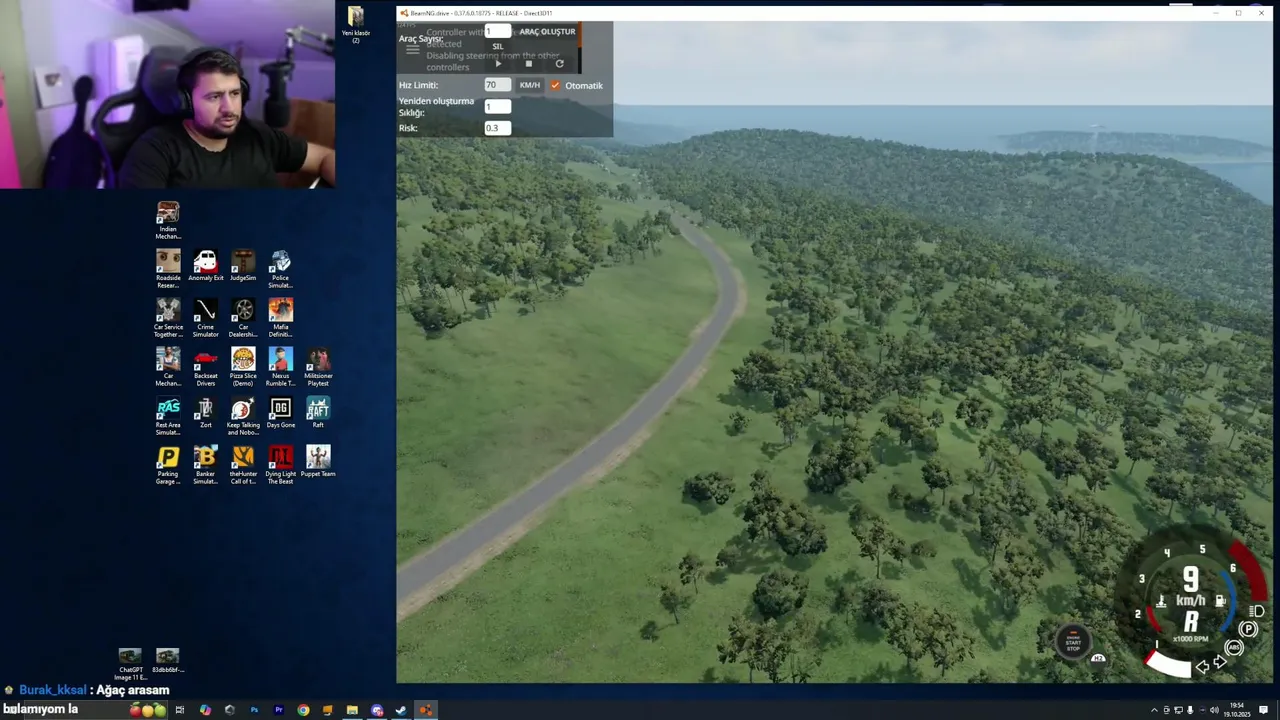
Task: Open Nexus Rumble desktop shortcut
Action: [x=280, y=367]
